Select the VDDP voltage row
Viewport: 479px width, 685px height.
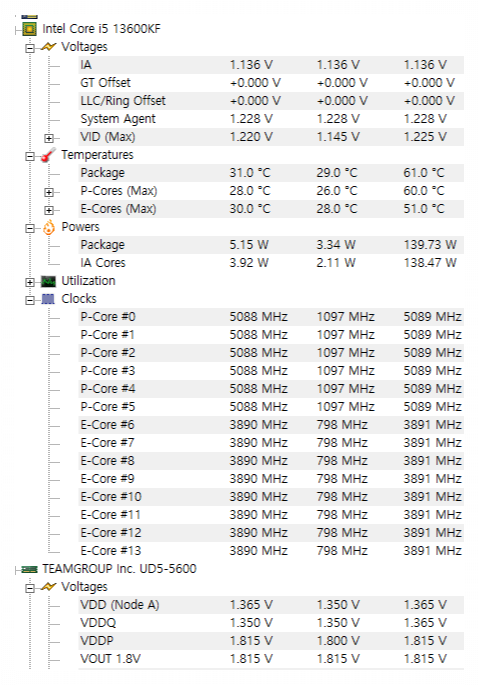pyautogui.click(x=271, y=641)
